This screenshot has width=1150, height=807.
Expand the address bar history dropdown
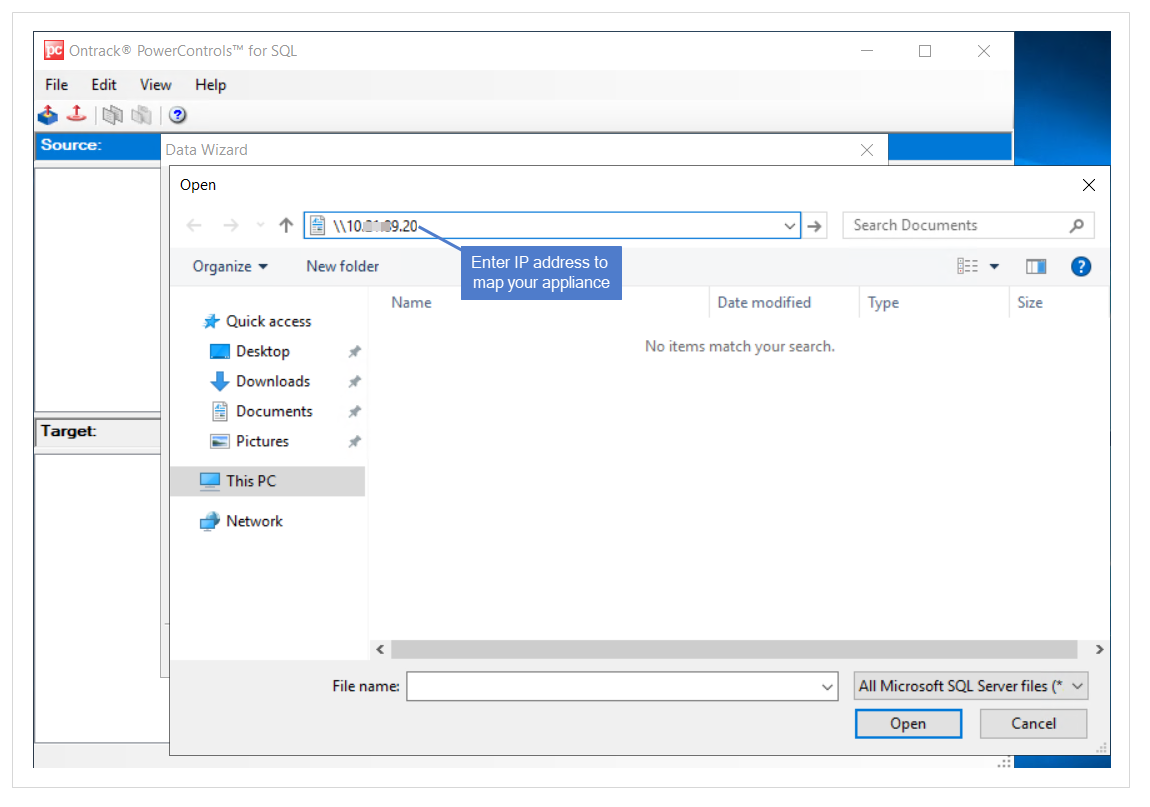pyautogui.click(x=789, y=226)
